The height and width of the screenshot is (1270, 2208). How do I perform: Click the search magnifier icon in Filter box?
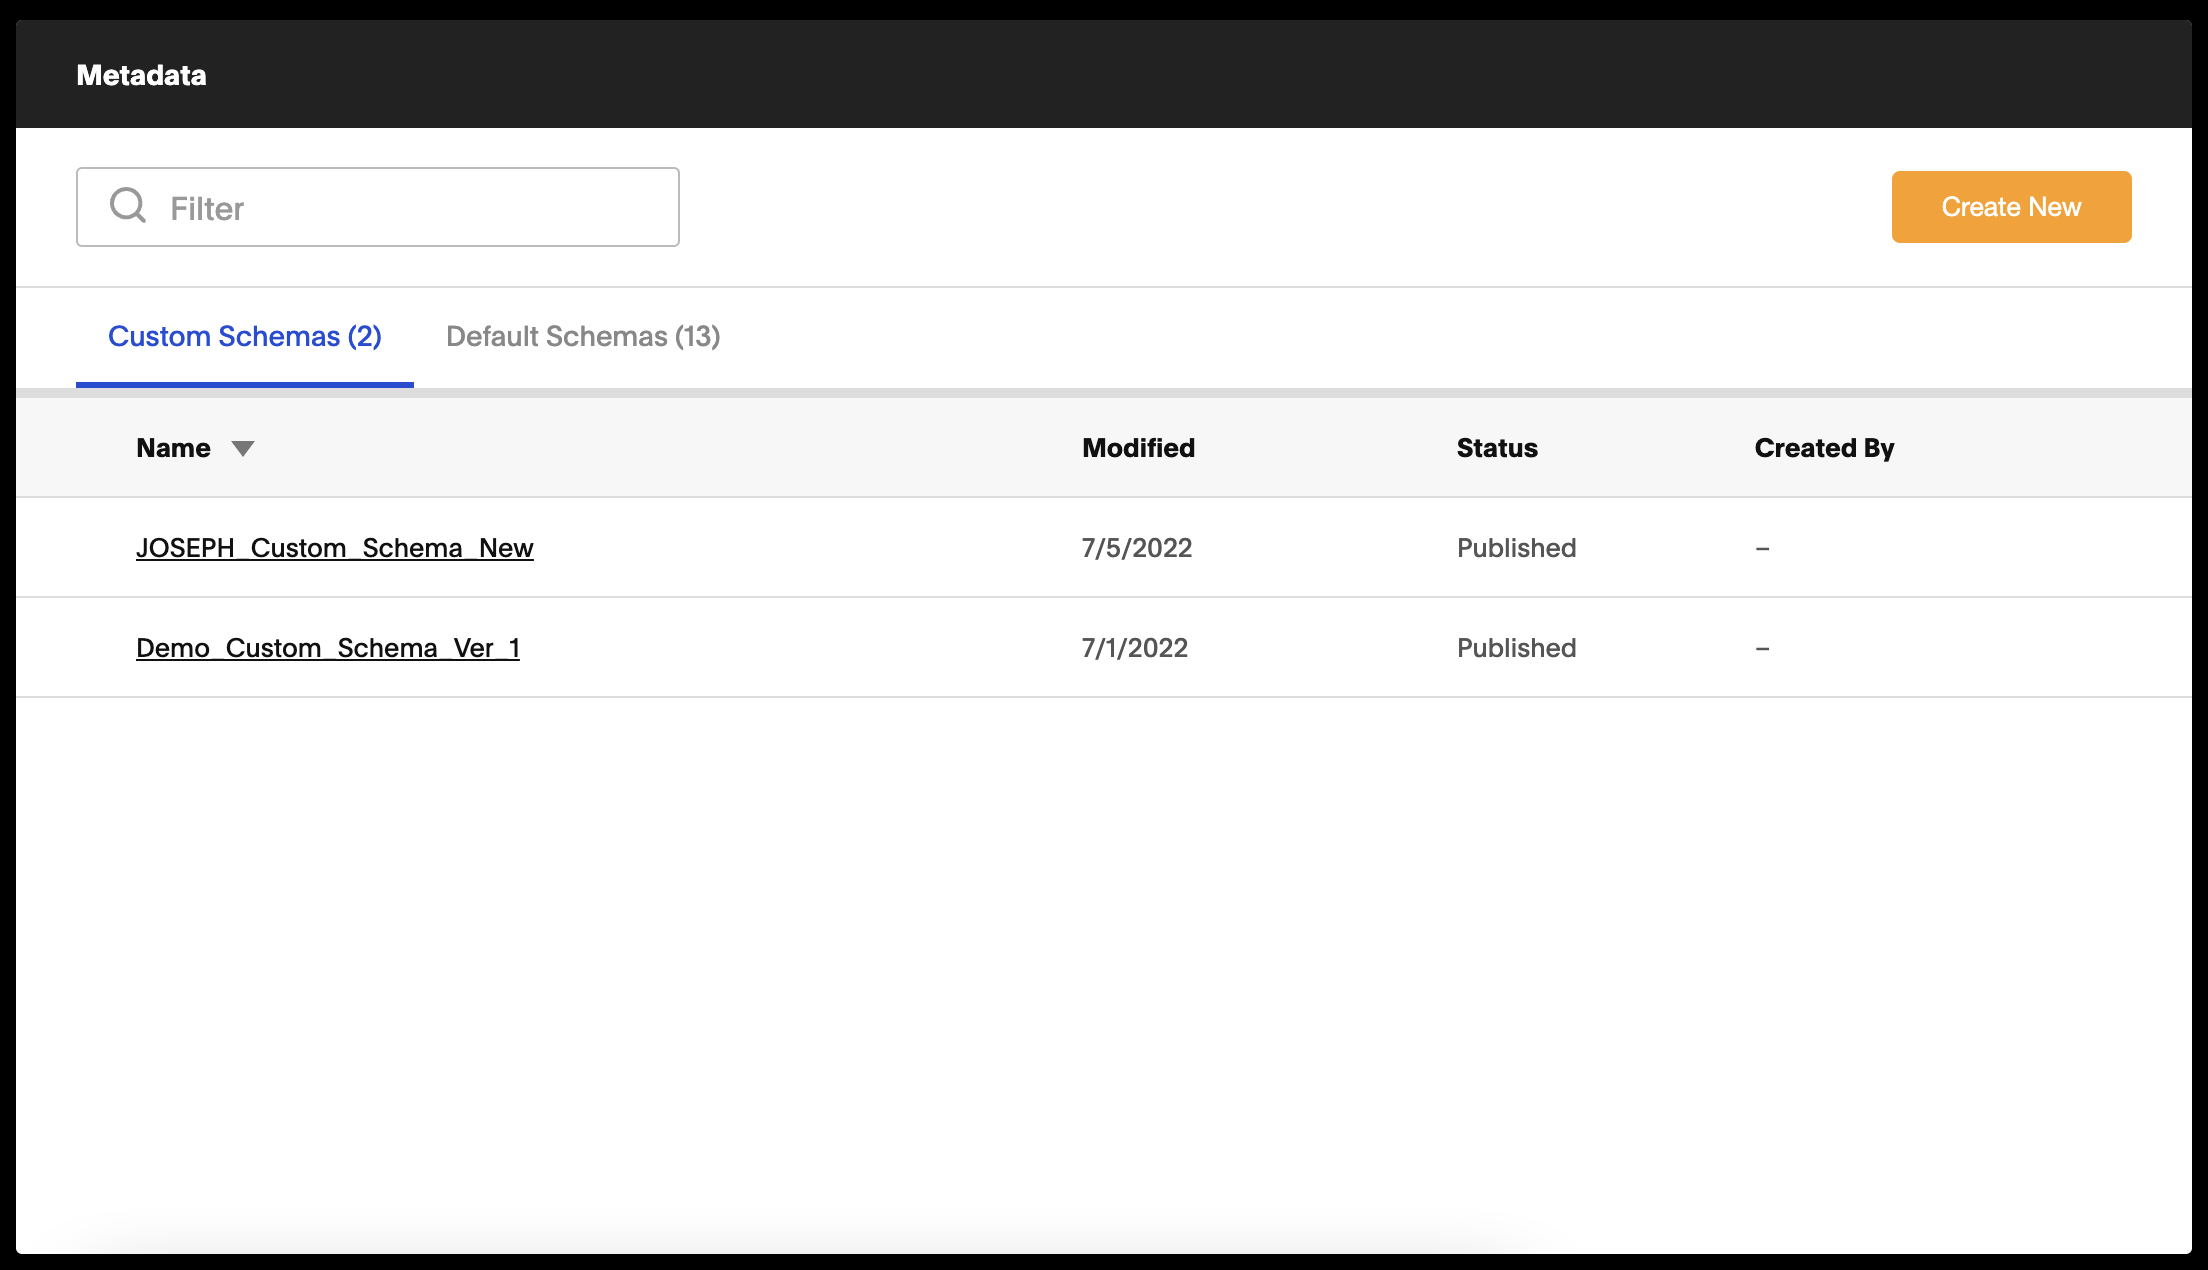pos(128,206)
